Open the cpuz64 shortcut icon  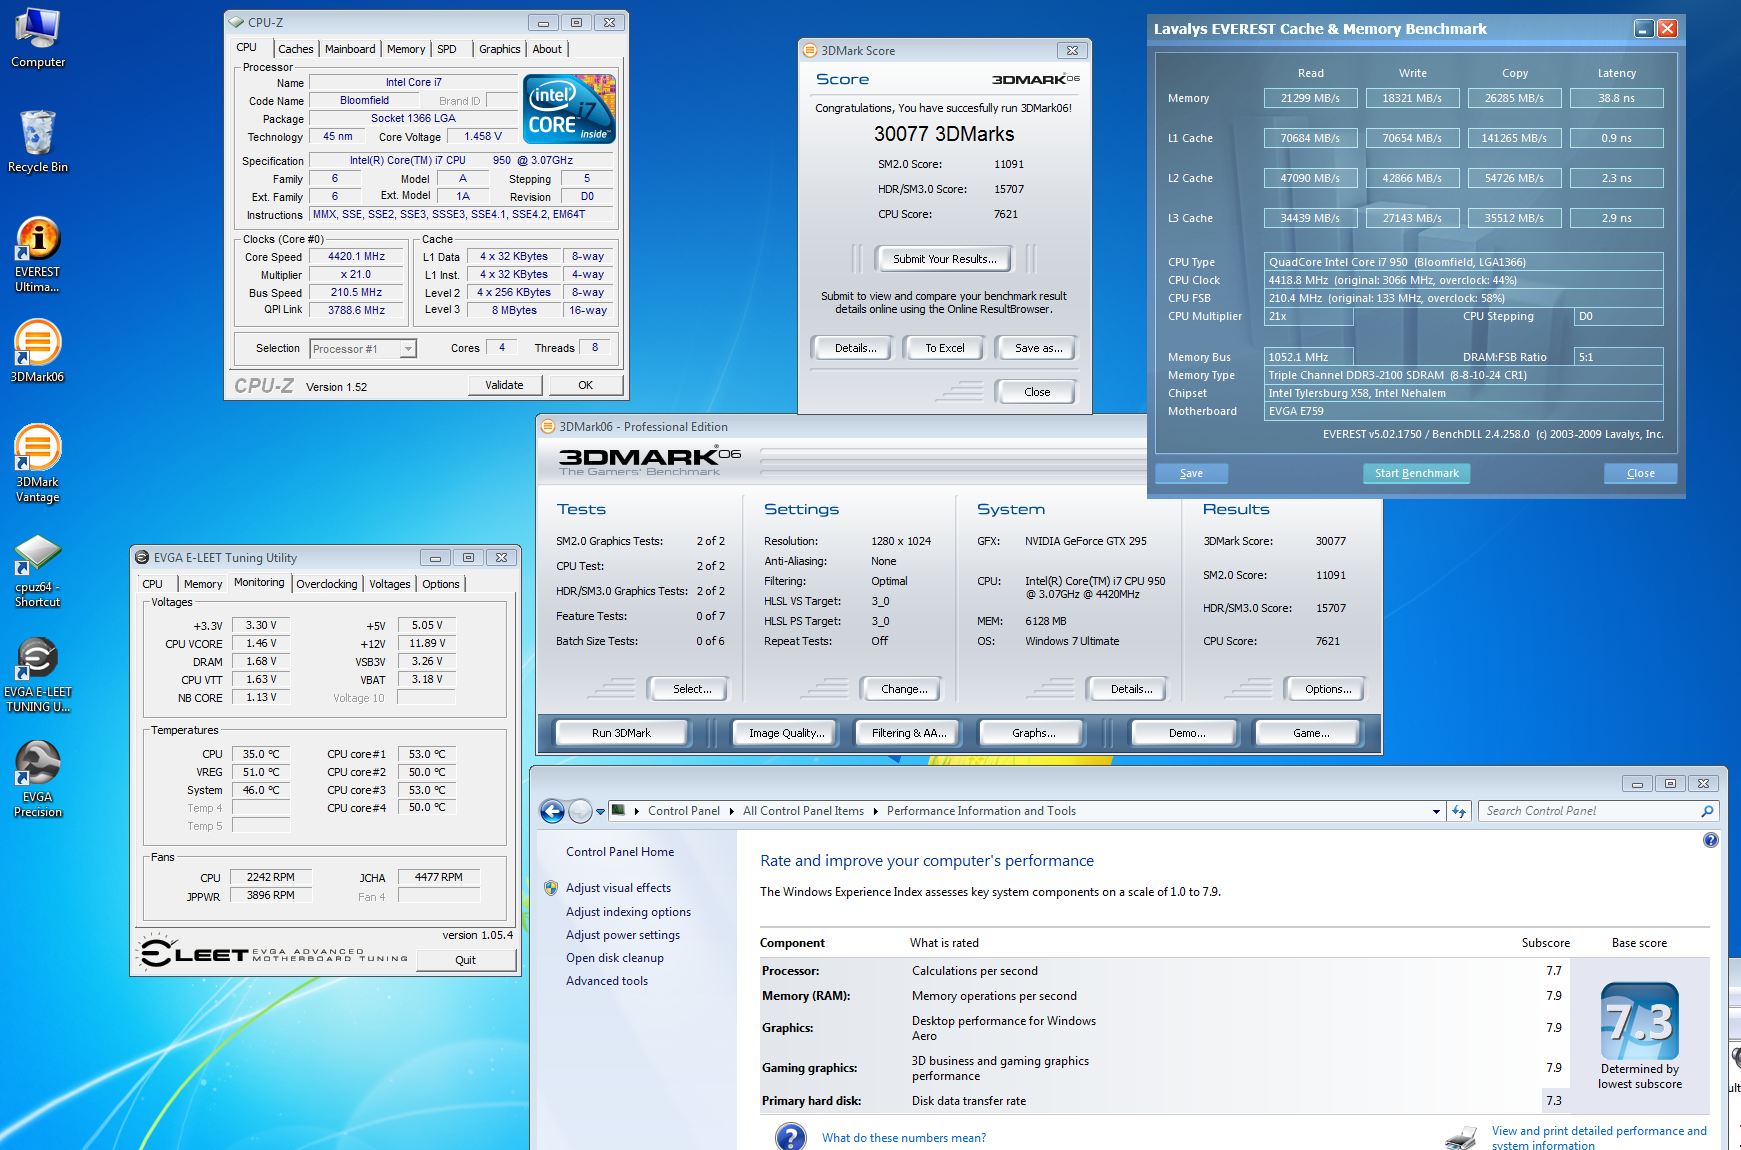point(38,572)
